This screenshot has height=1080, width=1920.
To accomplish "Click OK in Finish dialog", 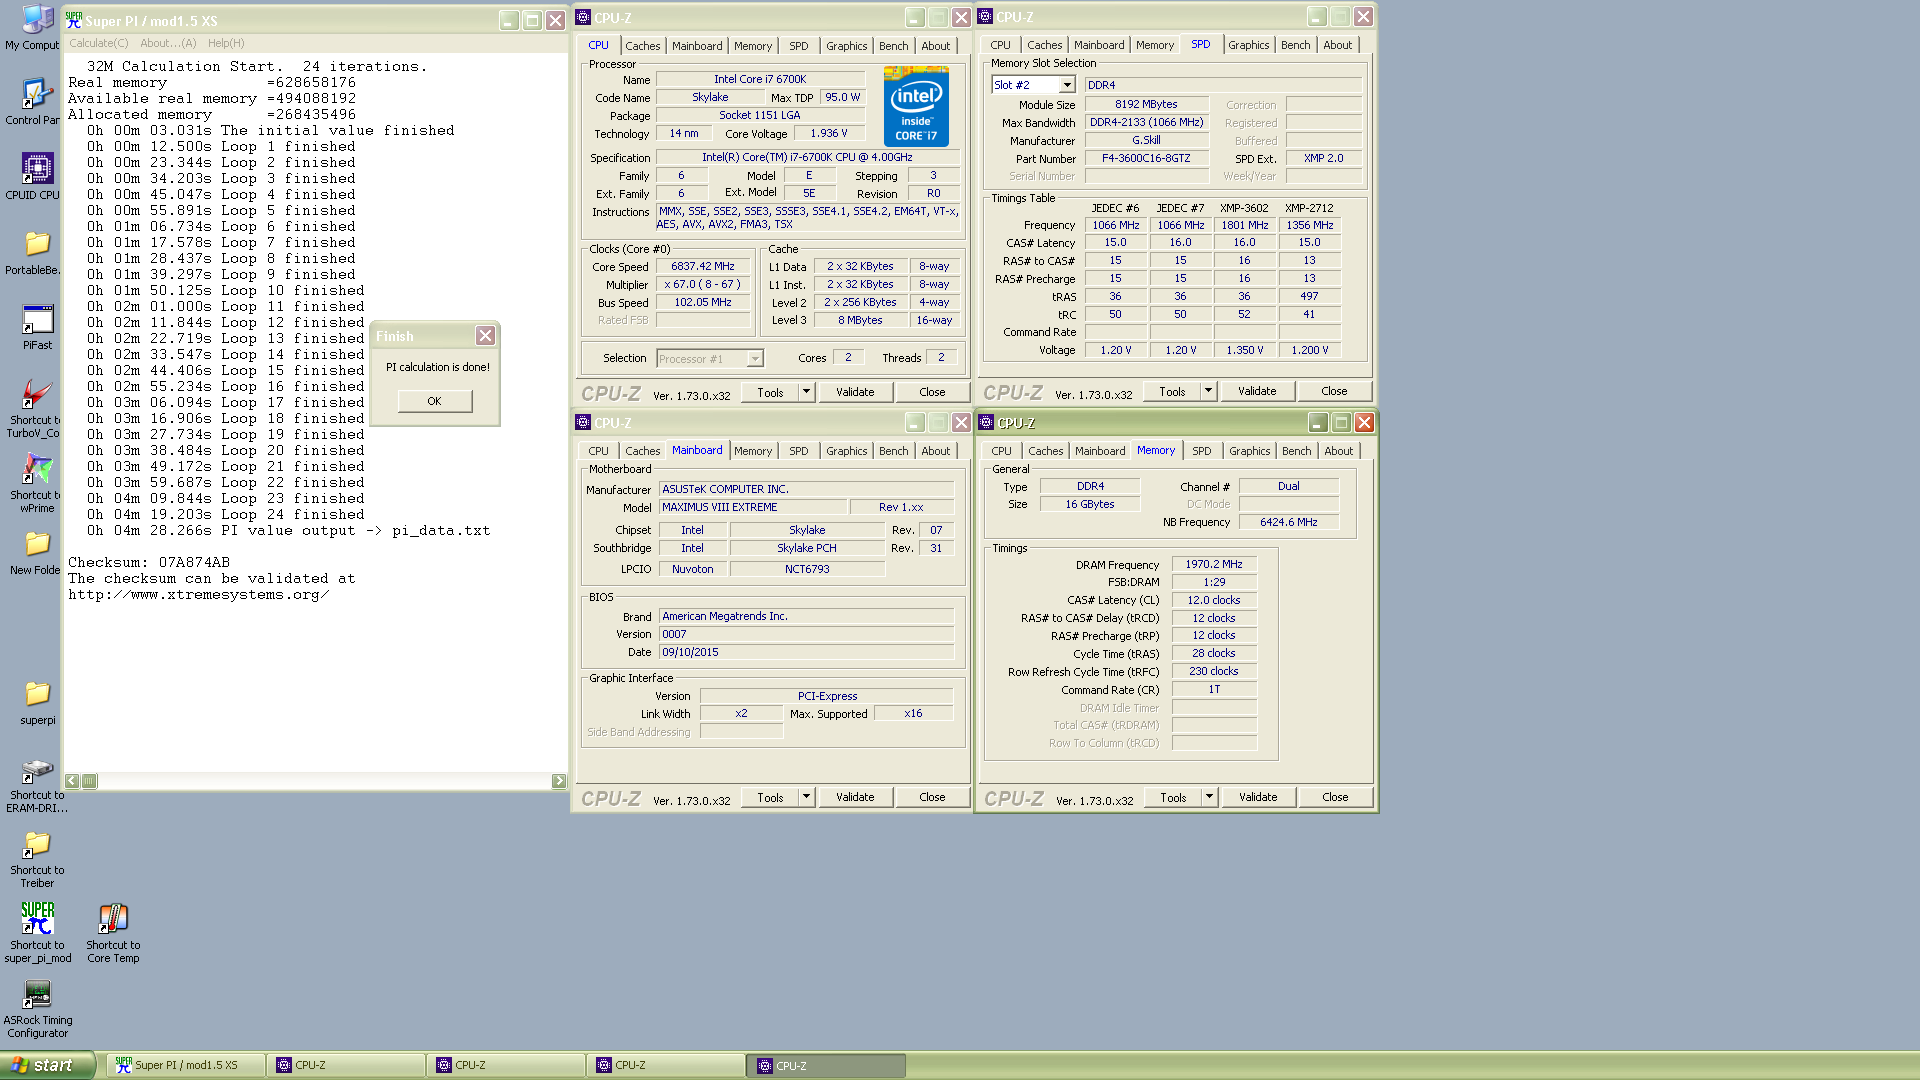I will pos(434,401).
